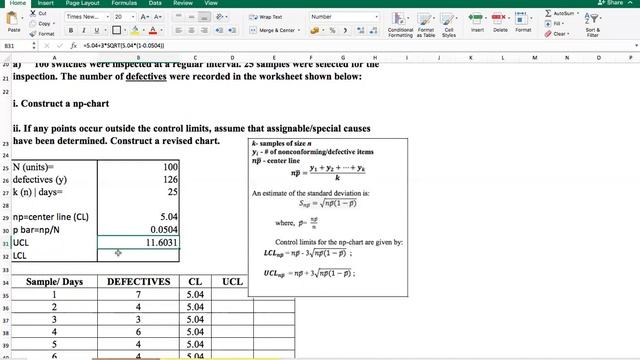Click the Share button

611,3
